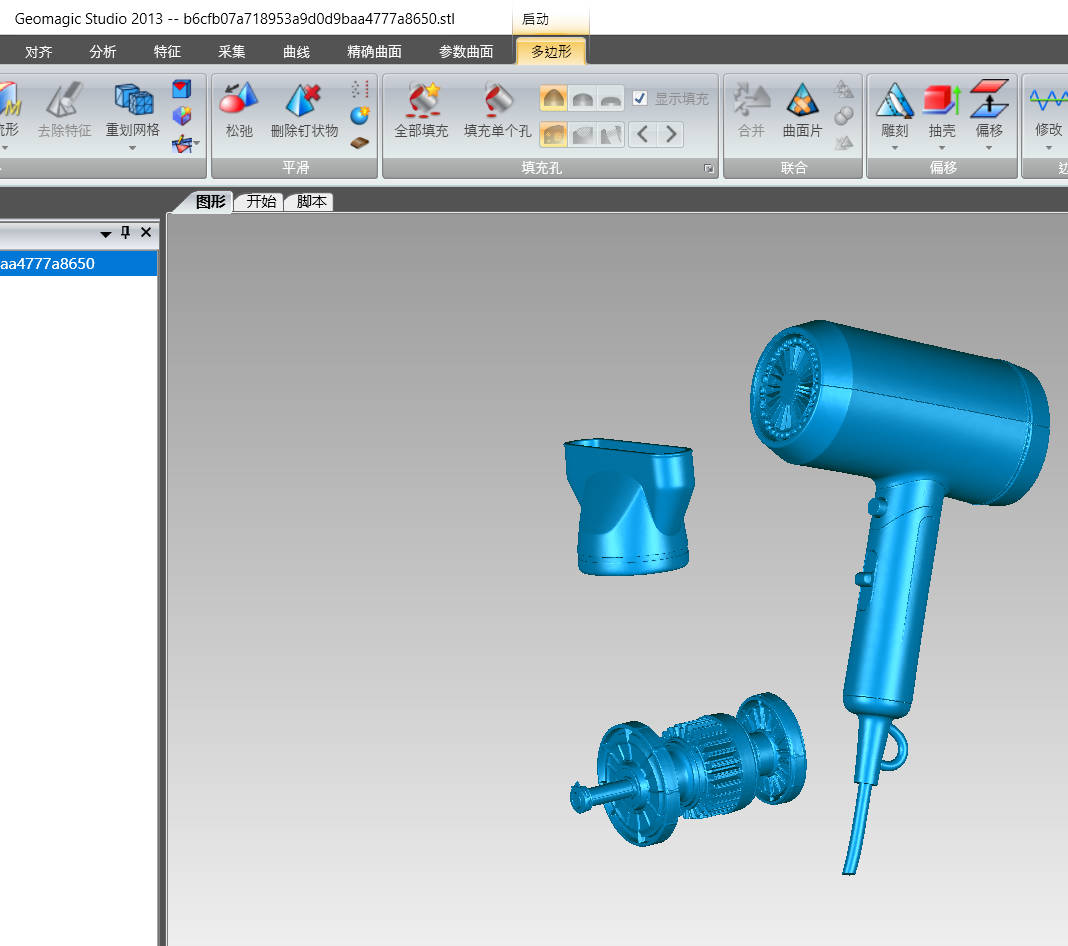The height and width of the screenshot is (946, 1068).
Task: Open the 曲面片 patch tool
Action: pos(802,109)
